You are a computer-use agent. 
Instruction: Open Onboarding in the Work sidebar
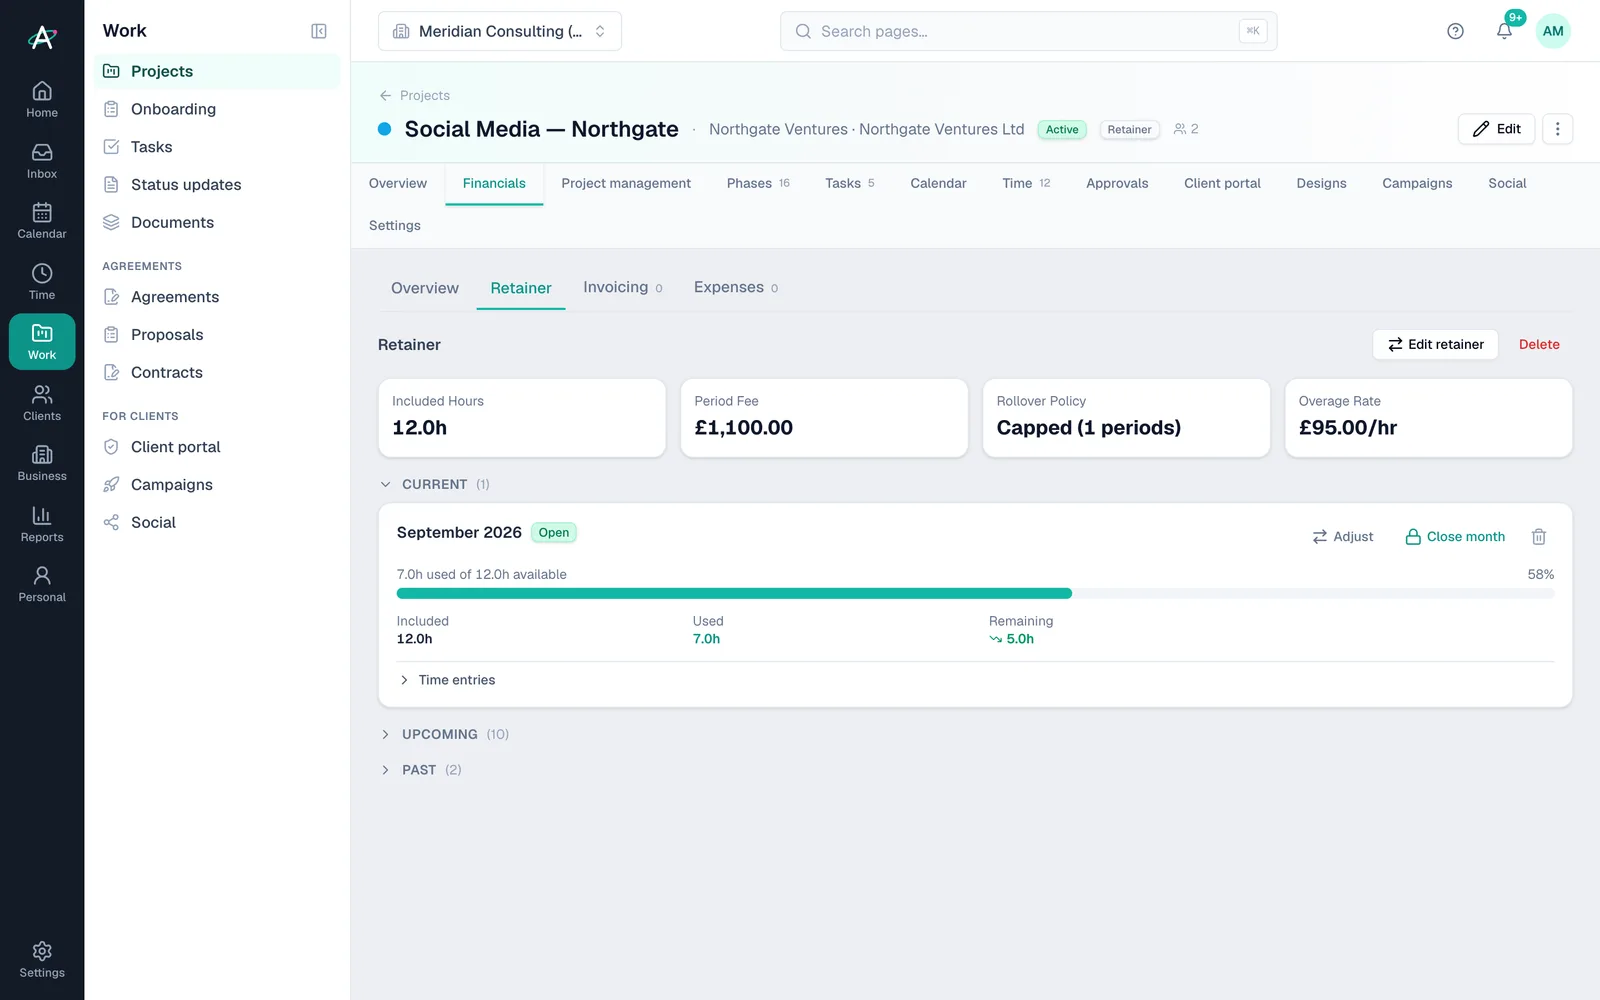coord(217,109)
